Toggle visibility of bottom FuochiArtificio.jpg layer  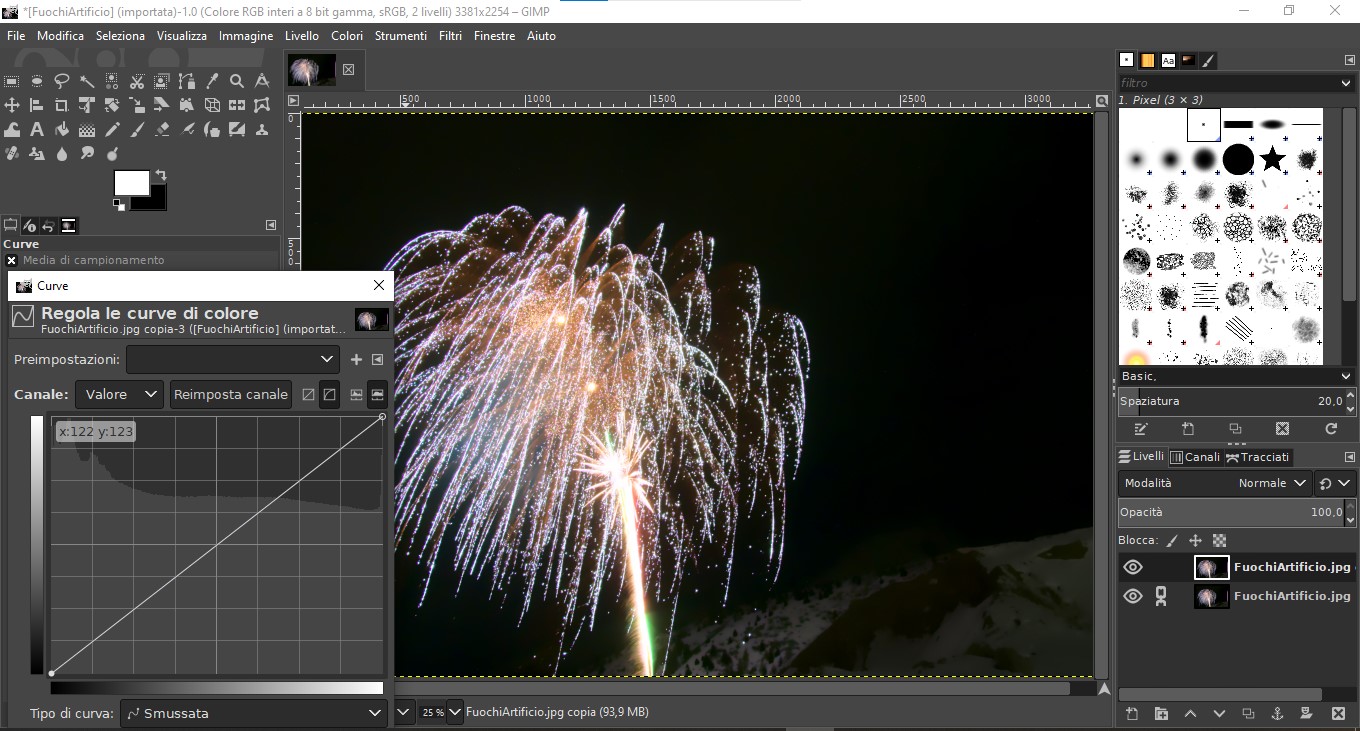(x=1132, y=596)
